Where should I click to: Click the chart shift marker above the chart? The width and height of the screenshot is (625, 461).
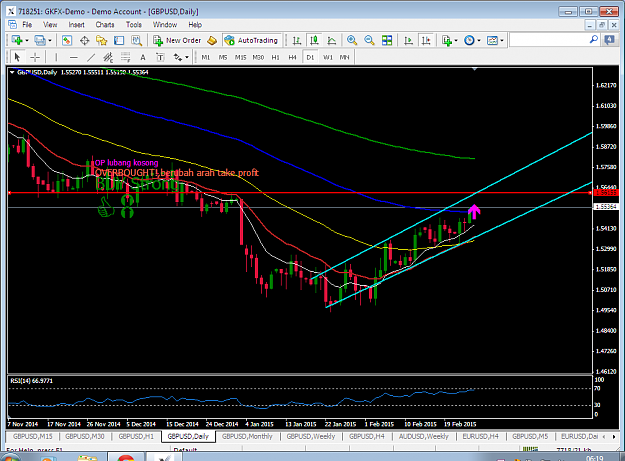coord(474,69)
